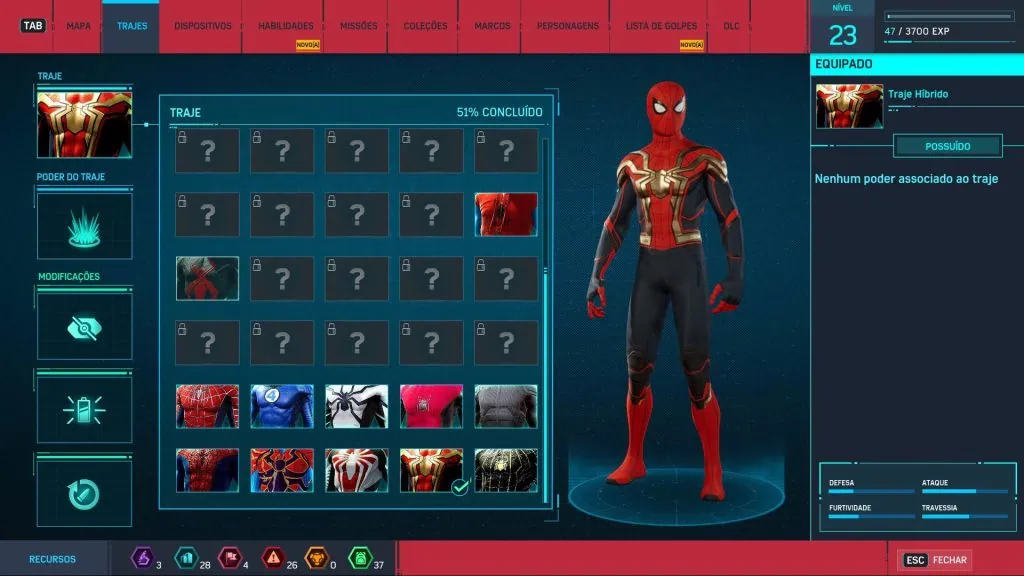Screen dimensions: 1024x576
Task: Go to the Missões tab
Action: click(x=359, y=26)
